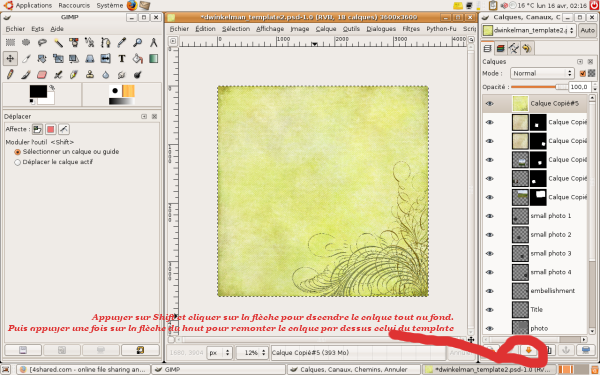The width and height of the screenshot is (600, 375).
Task: Click the lower layer arrow button
Action: pos(528,350)
